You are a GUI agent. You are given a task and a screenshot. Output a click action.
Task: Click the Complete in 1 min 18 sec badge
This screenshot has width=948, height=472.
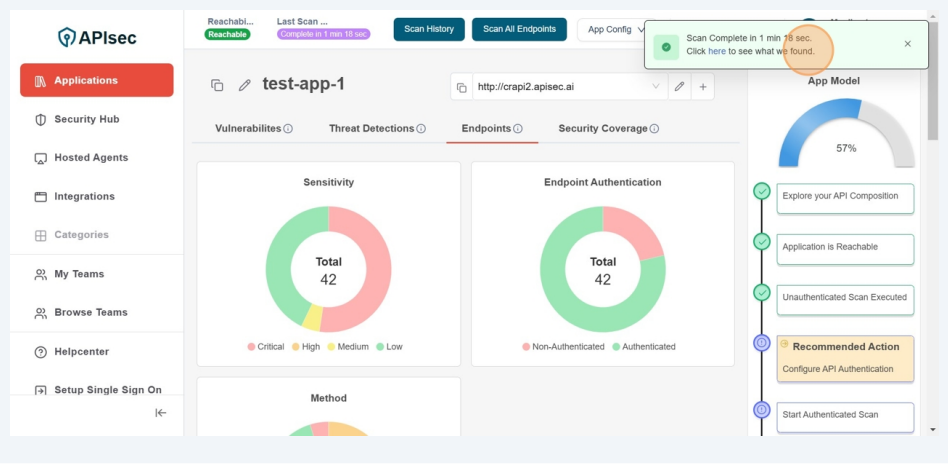tap(323, 34)
